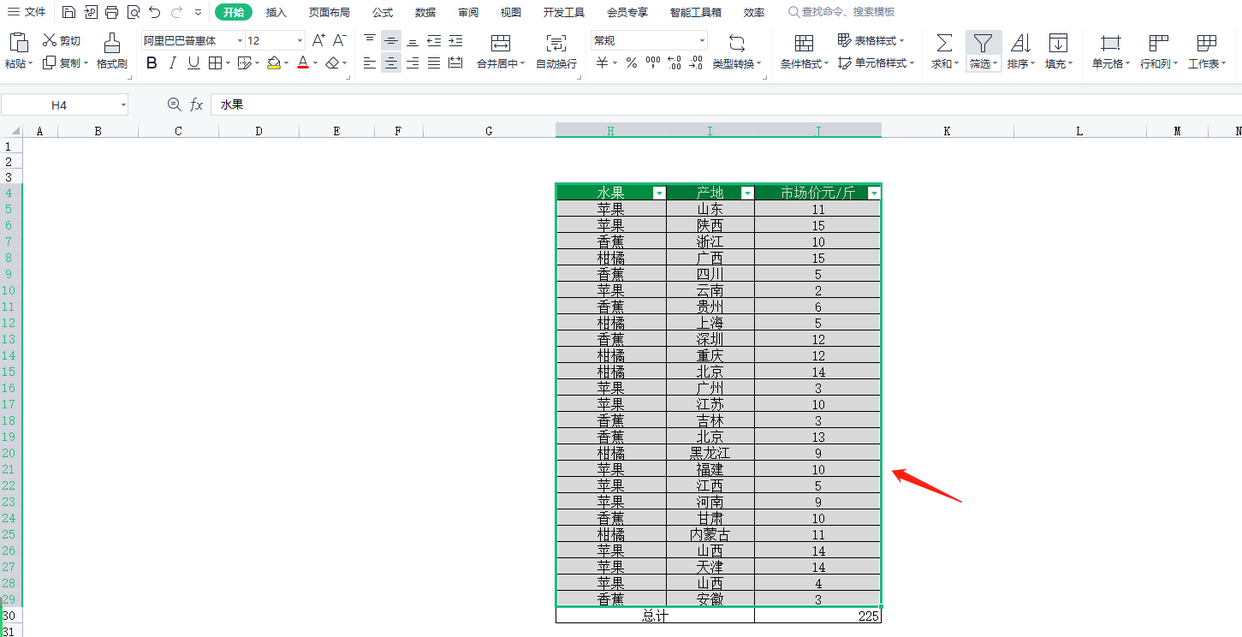The height and width of the screenshot is (637, 1242).
Task: Switch to the 插入 ribbon tab
Action: tap(276, 12)
